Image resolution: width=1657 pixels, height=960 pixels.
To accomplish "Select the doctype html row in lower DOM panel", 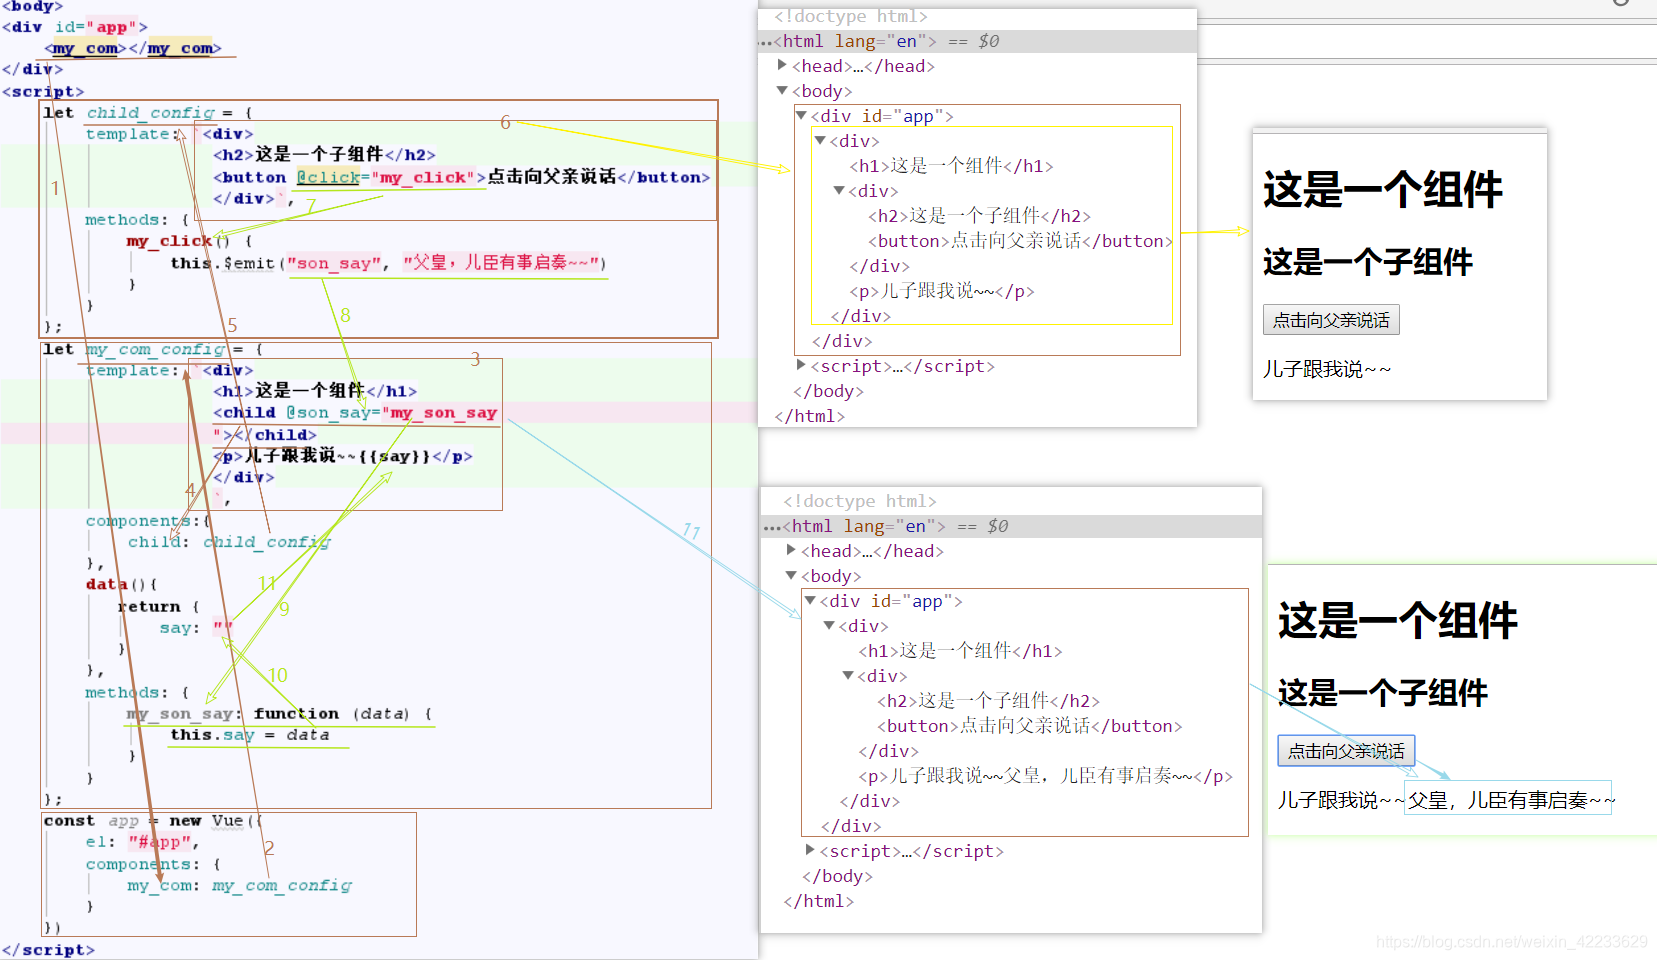I will pos(860,501).
